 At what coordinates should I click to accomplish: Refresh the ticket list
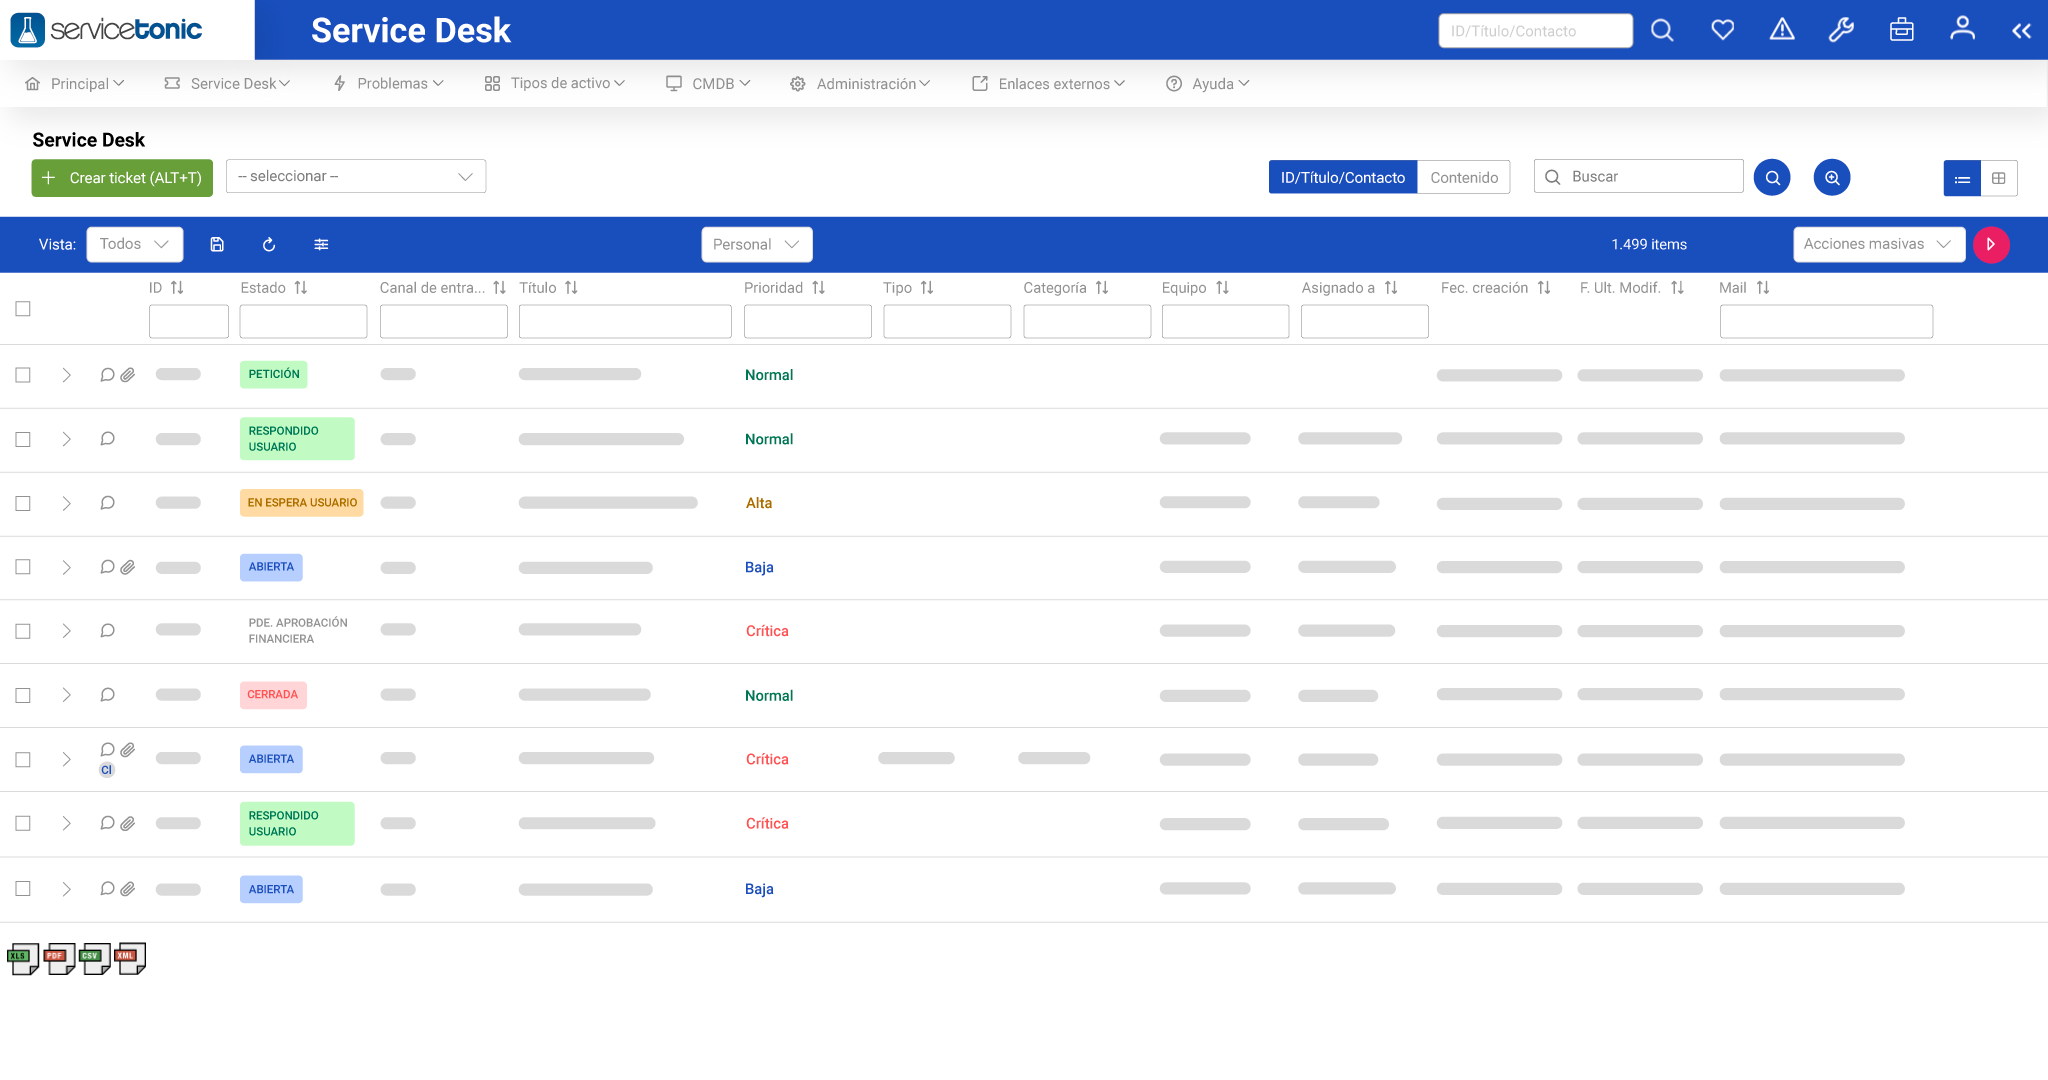tap(269, 244)
